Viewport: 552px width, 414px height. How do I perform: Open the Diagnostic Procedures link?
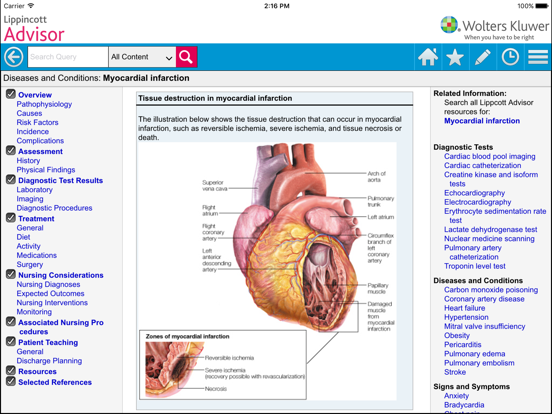[x=54, y=208]
